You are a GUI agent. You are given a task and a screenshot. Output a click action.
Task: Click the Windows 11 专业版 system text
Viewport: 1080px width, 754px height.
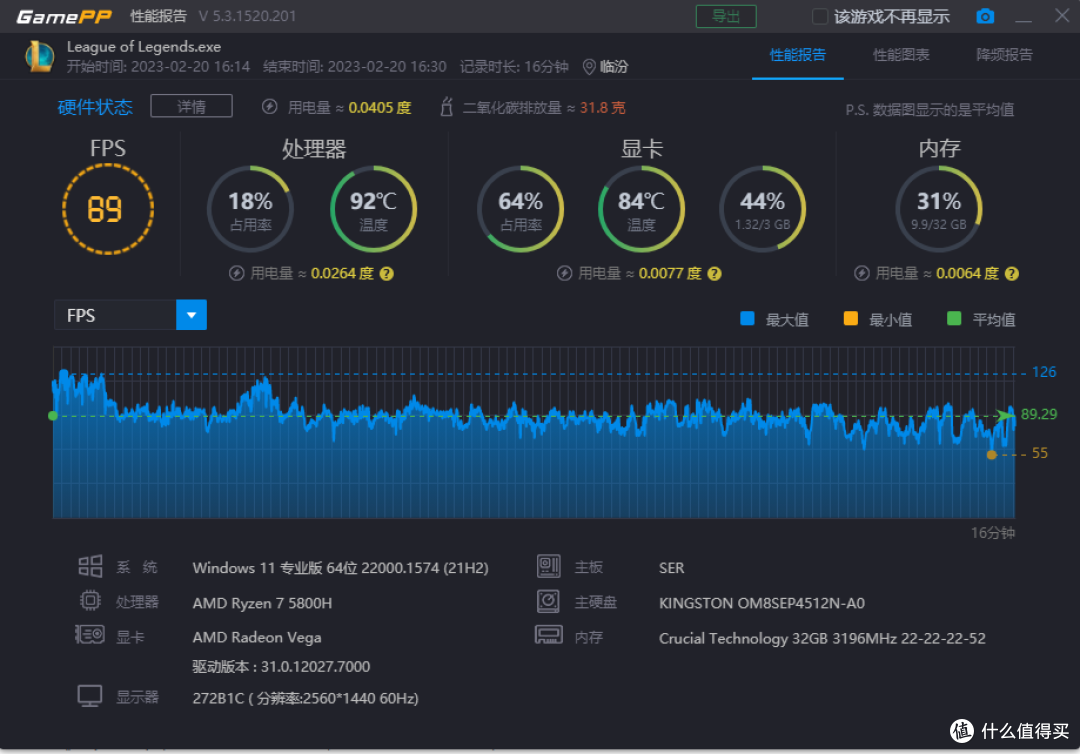pyautogui.click(x=340, y=568)
